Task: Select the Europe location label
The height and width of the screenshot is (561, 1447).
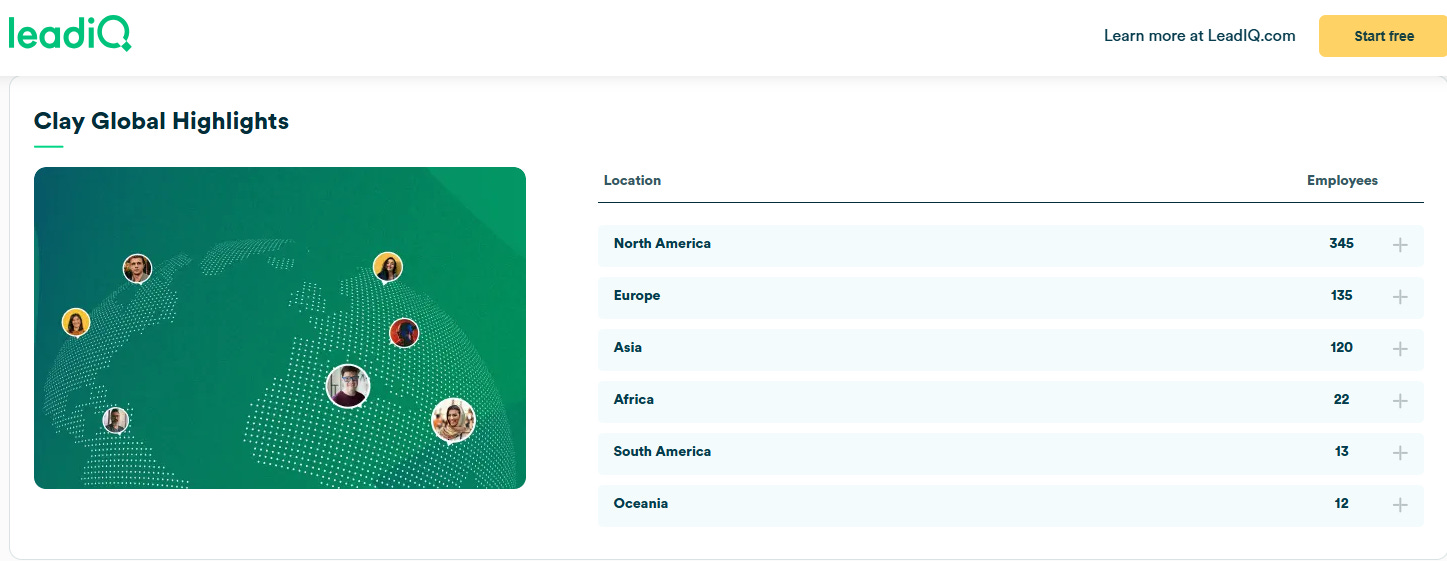Action: click(637, 295)
